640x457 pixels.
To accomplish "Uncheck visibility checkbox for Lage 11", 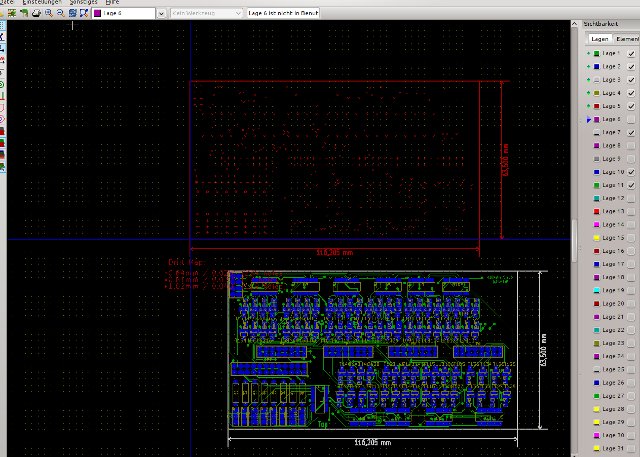I will pos(631,185).
